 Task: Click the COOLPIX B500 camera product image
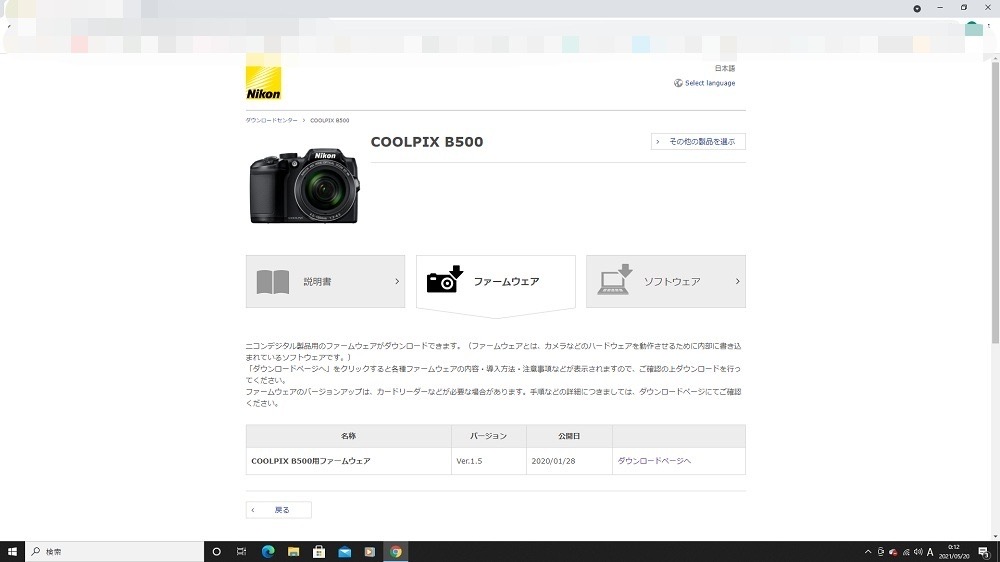point(304,185)
